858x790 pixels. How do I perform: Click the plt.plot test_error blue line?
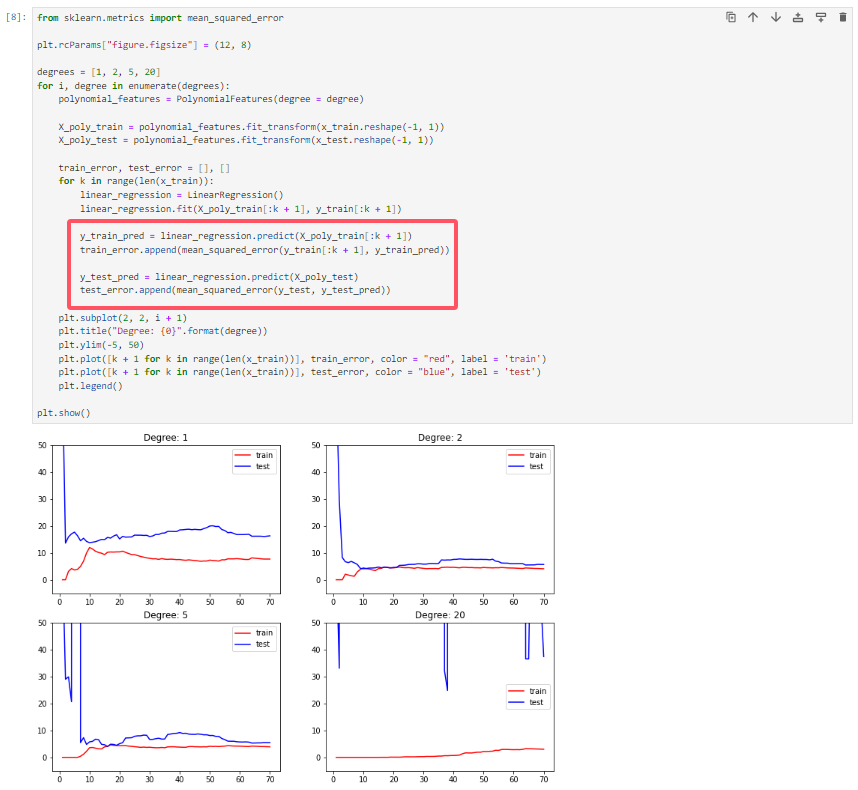[299, 372]
